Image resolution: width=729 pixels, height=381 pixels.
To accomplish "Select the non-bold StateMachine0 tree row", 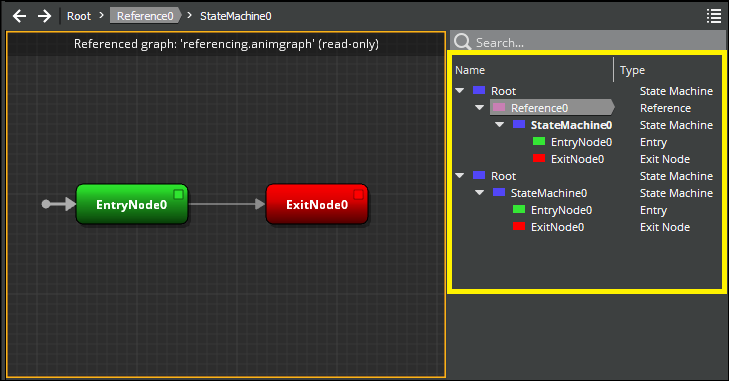I will (549, 193).
